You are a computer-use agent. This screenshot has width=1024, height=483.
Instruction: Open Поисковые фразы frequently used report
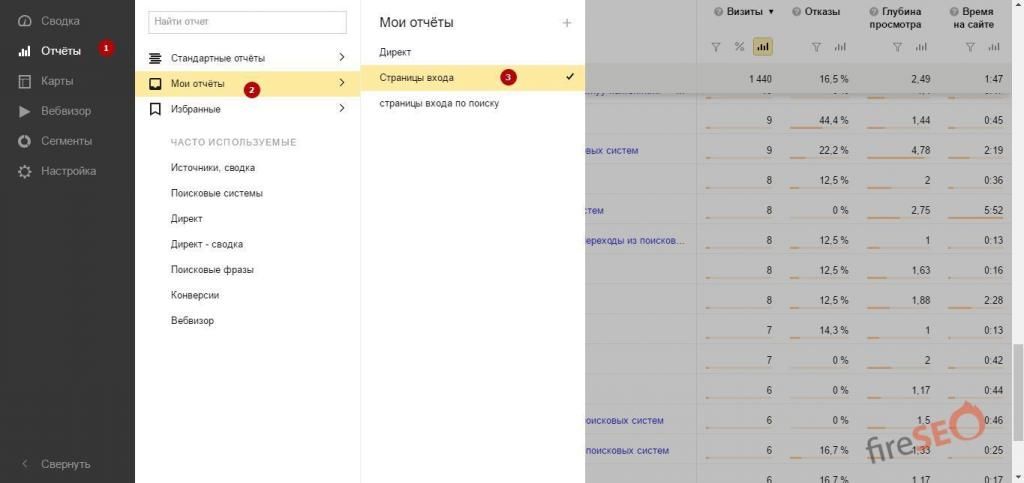[x=212, y=270]
